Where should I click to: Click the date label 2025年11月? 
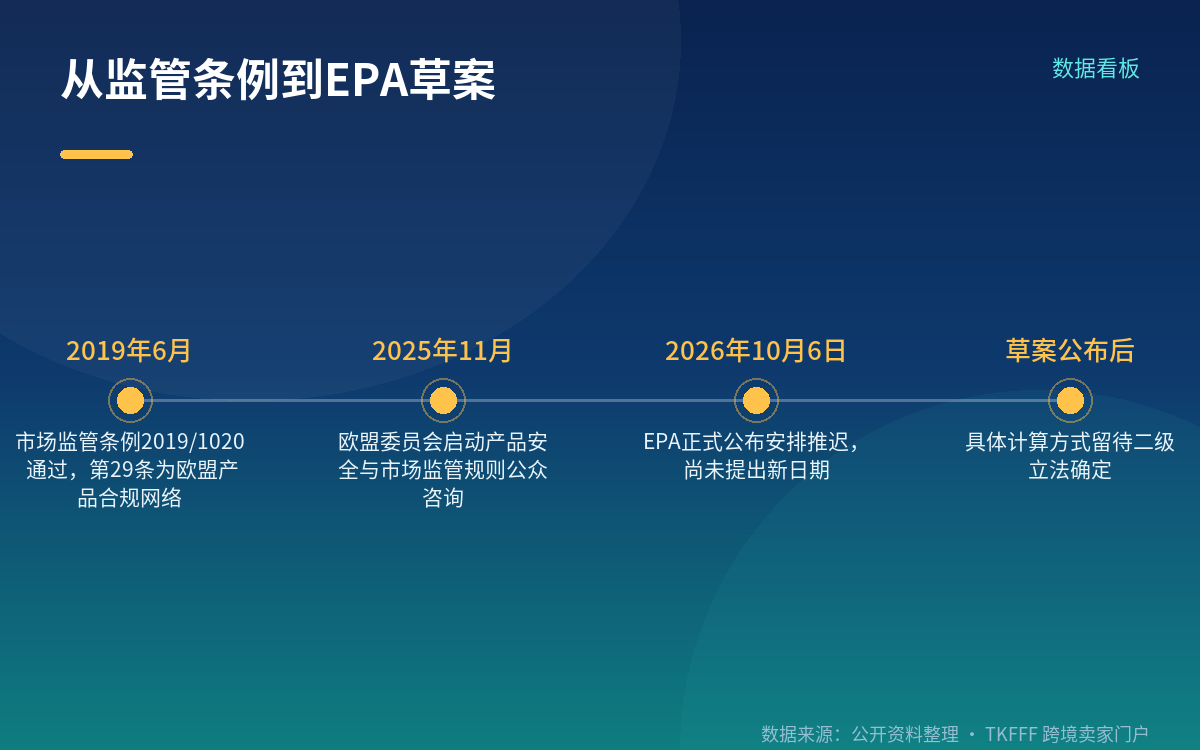coord(442,351)
